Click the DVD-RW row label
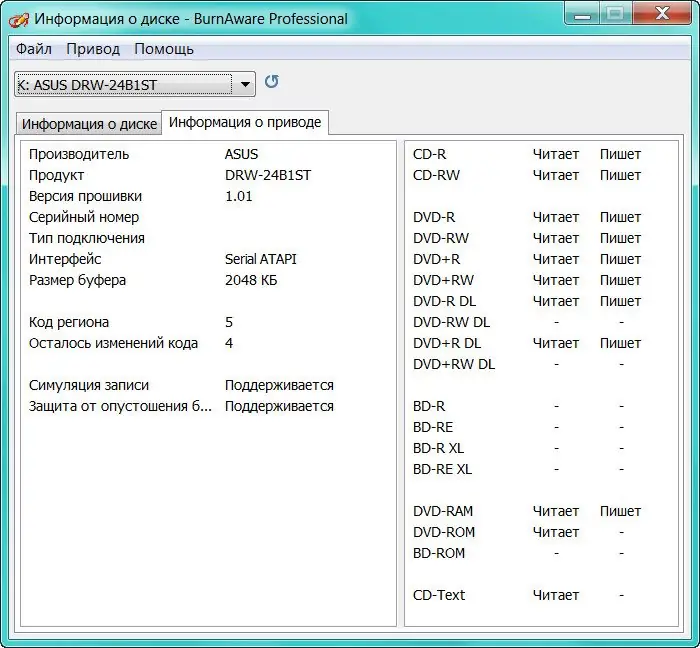 click(x=441, y=238)
